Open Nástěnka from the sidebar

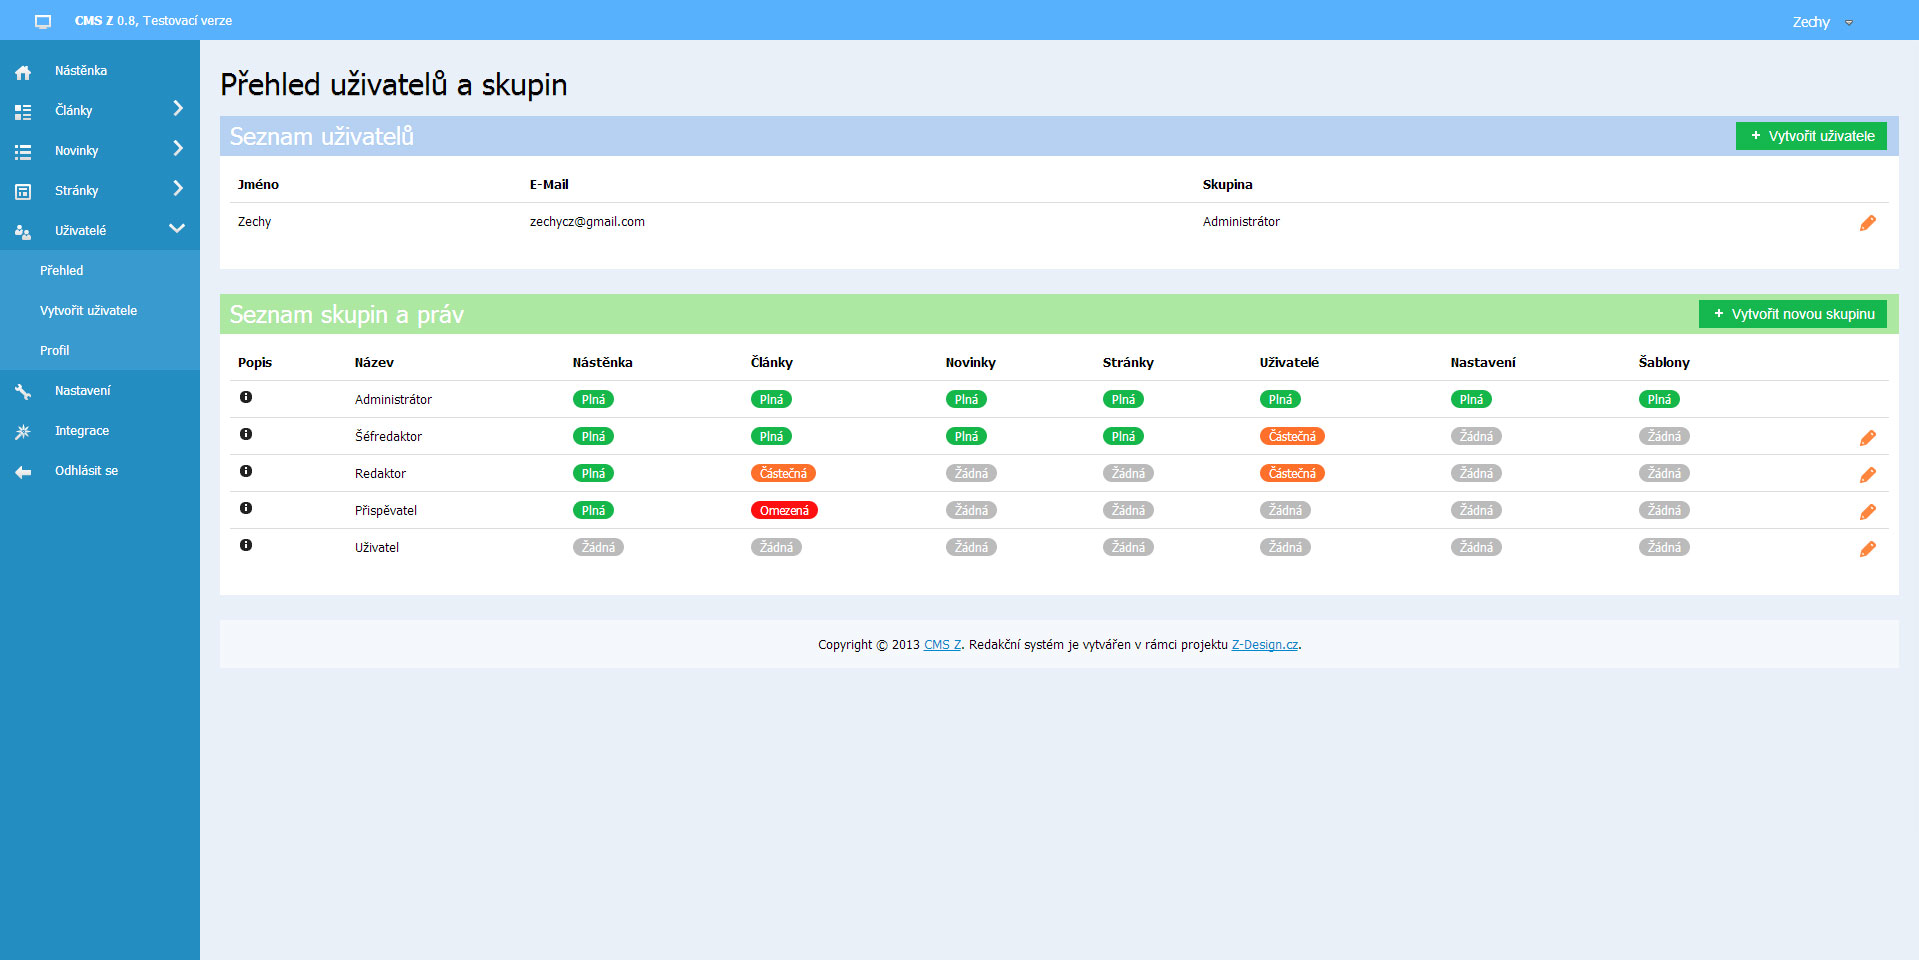click(81, 71)
